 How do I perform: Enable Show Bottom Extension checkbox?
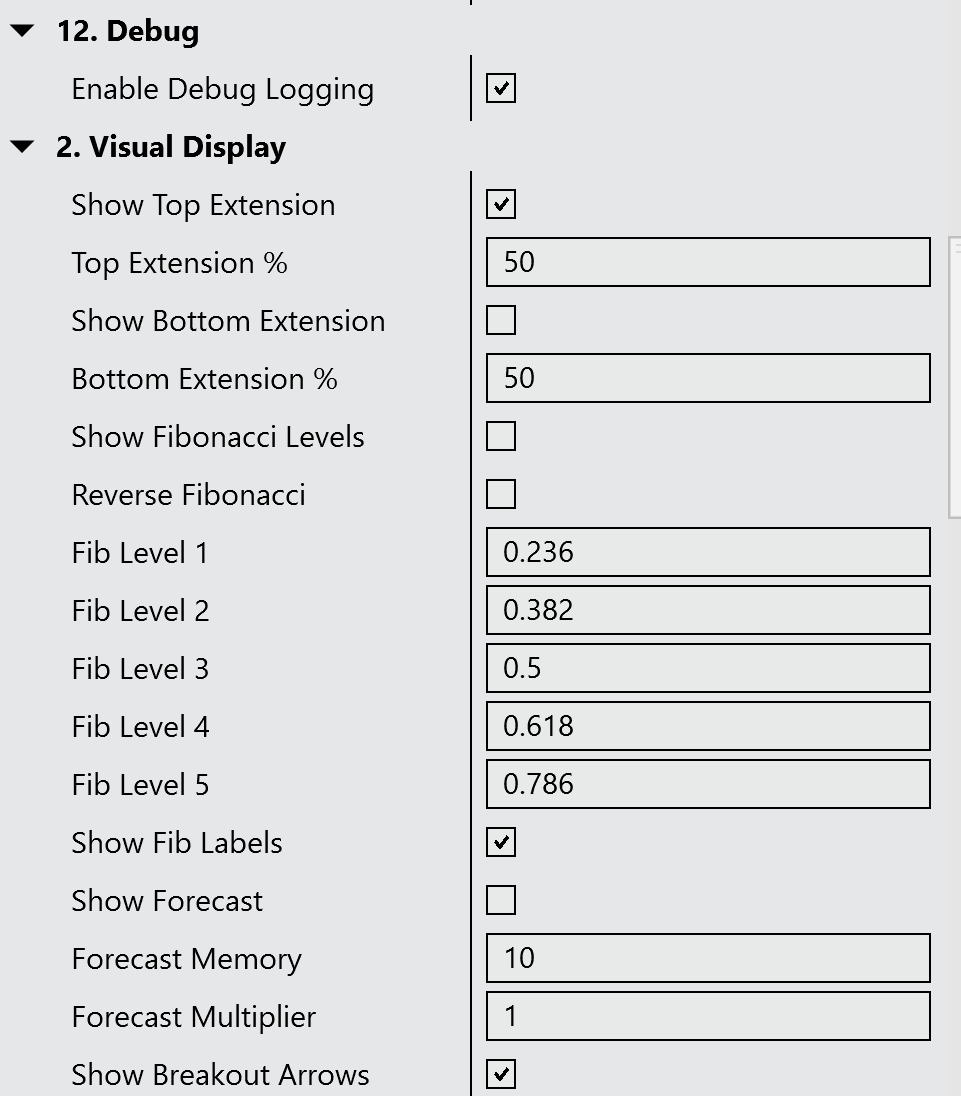[501, 321]
